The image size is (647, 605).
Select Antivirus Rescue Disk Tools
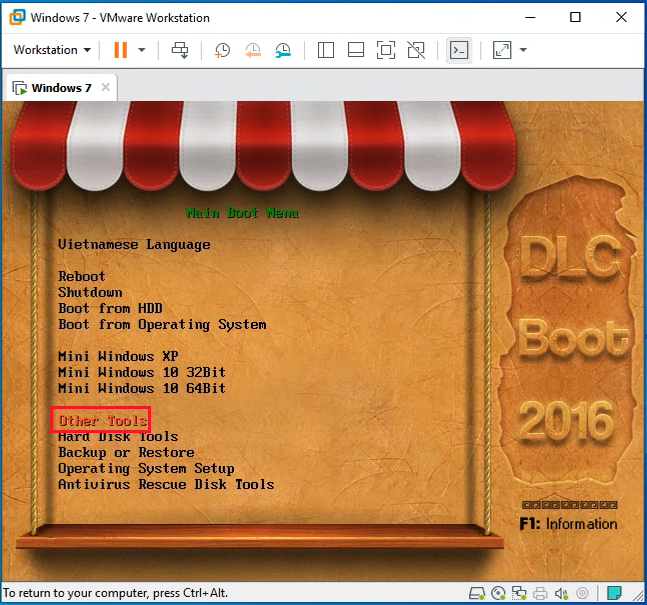click(166, 484)
